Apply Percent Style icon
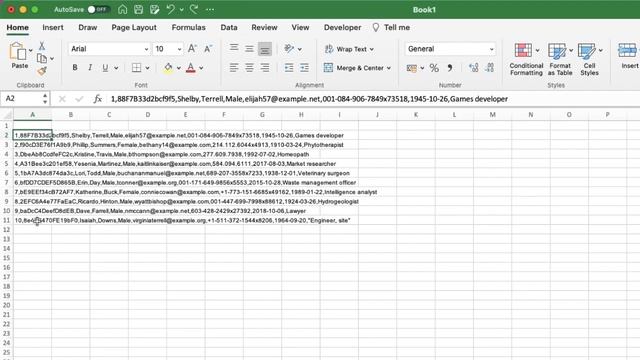Viewport: 640px width, 360px height. coord(434,68)
